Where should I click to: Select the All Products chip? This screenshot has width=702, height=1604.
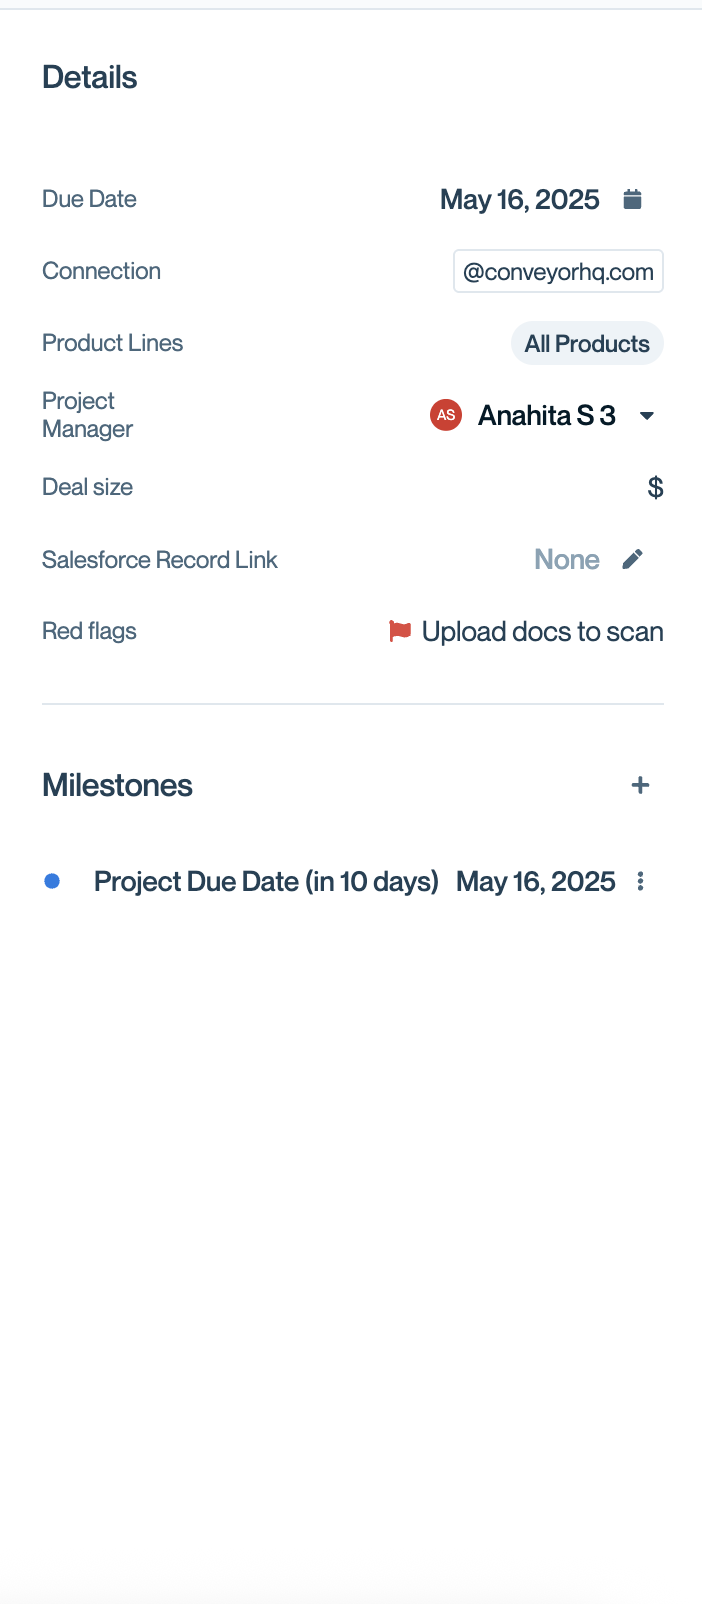click(587, 344)
